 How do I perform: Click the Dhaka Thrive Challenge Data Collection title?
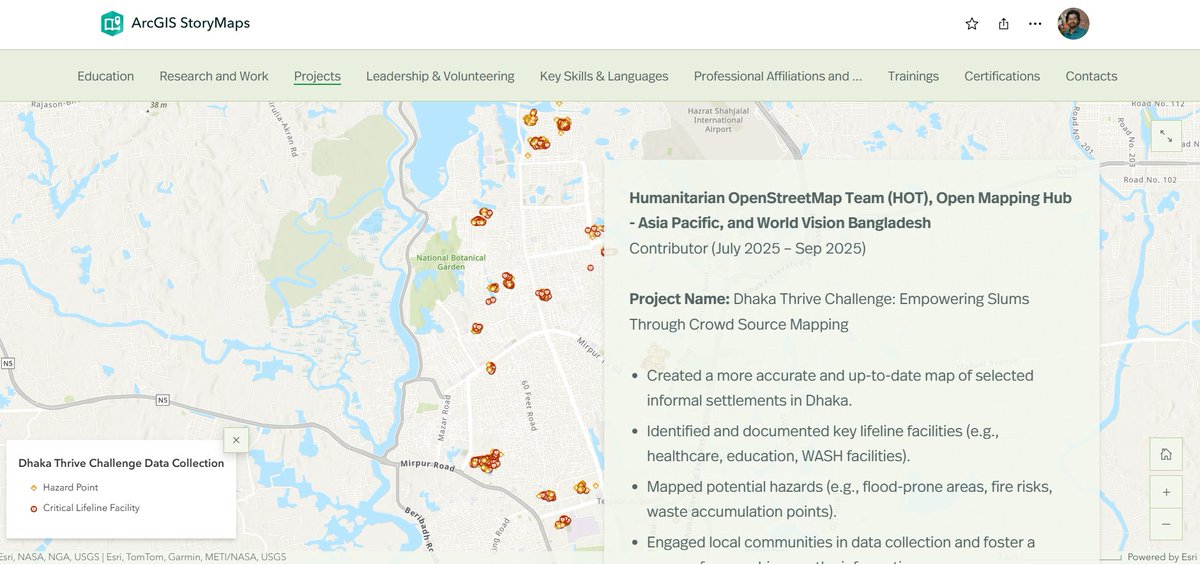tap(121, 463)
